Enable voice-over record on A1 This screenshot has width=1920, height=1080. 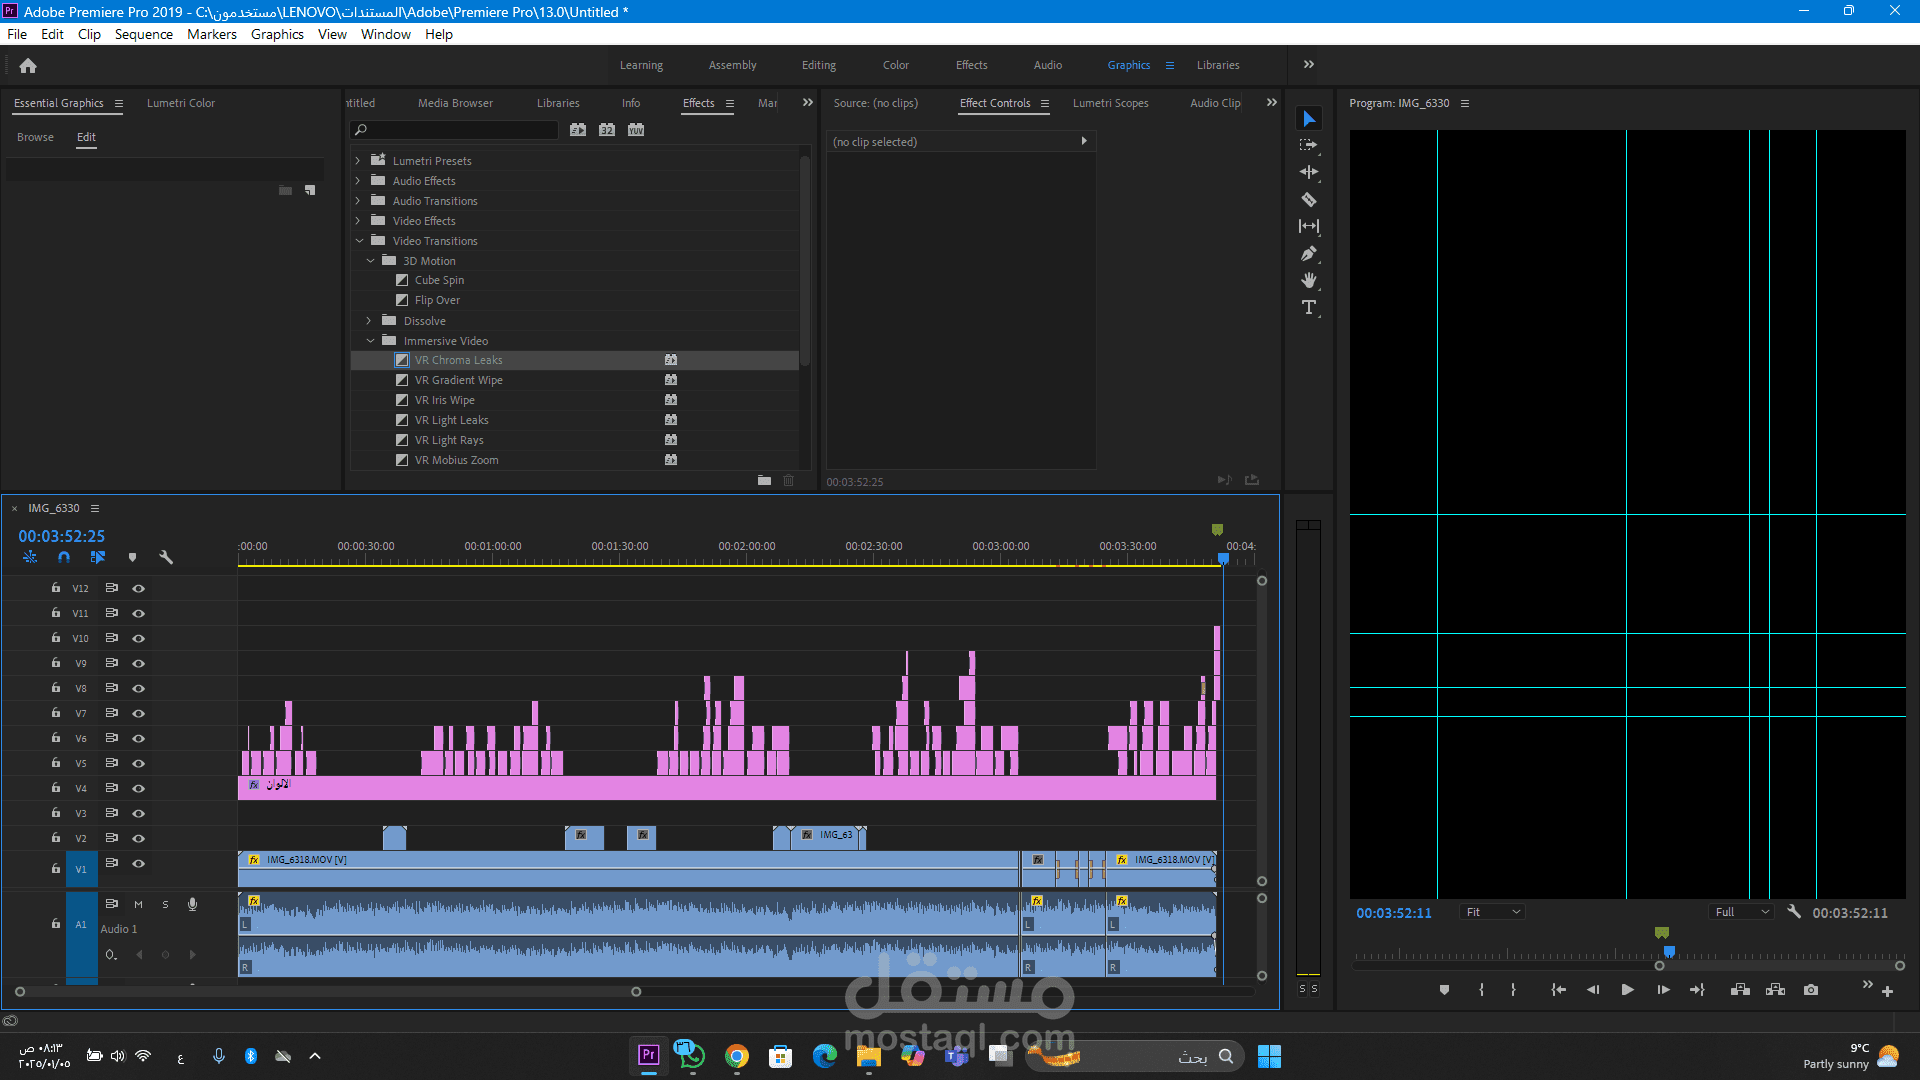pyautogui.click(x=192, y=904)
